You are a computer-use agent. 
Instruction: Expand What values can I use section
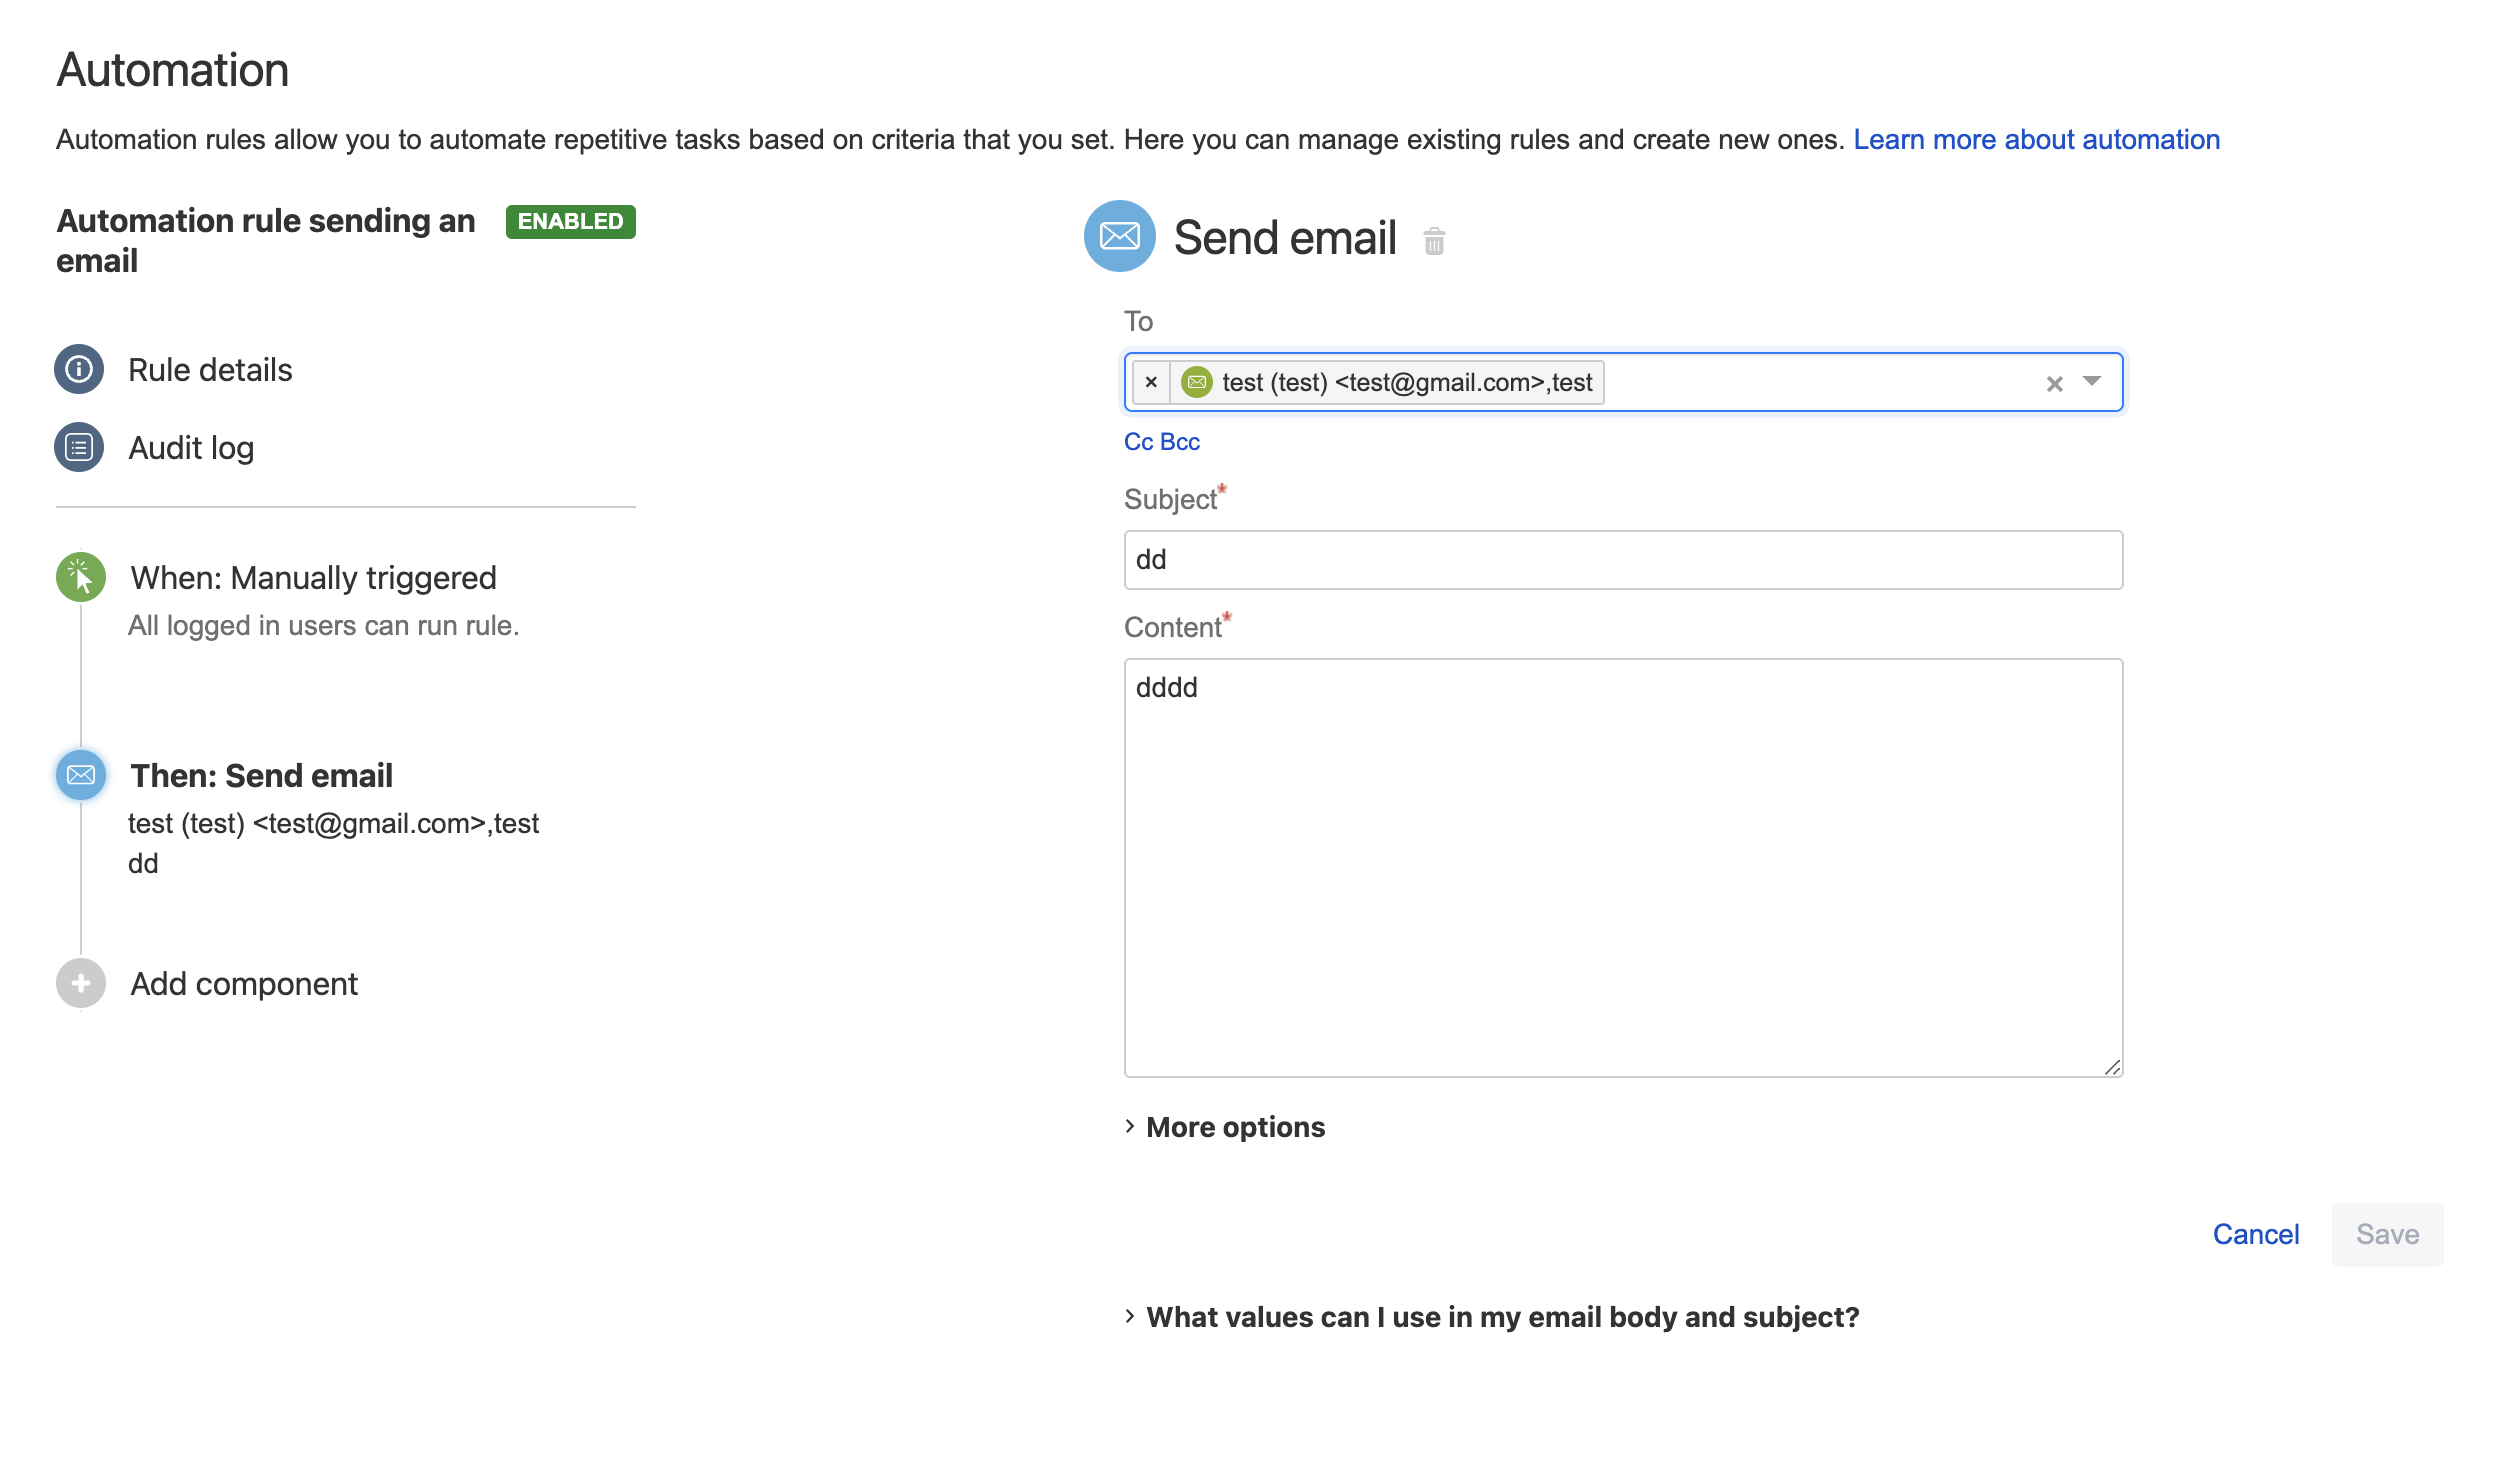point(1501,1317)
